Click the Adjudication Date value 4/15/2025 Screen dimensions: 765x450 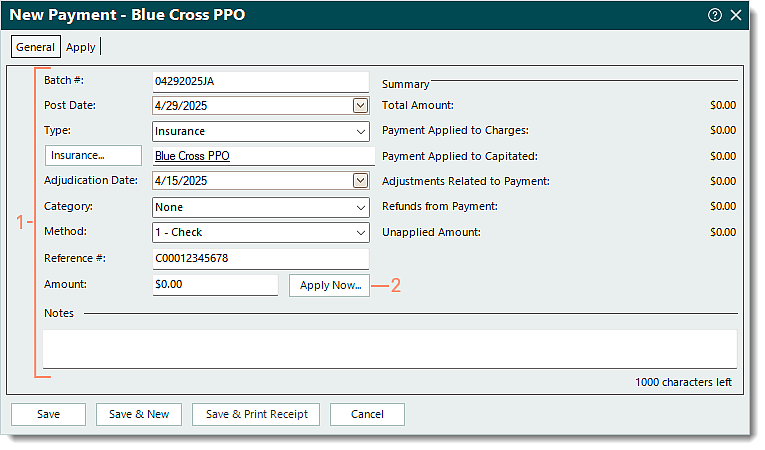tap(181, 181)
